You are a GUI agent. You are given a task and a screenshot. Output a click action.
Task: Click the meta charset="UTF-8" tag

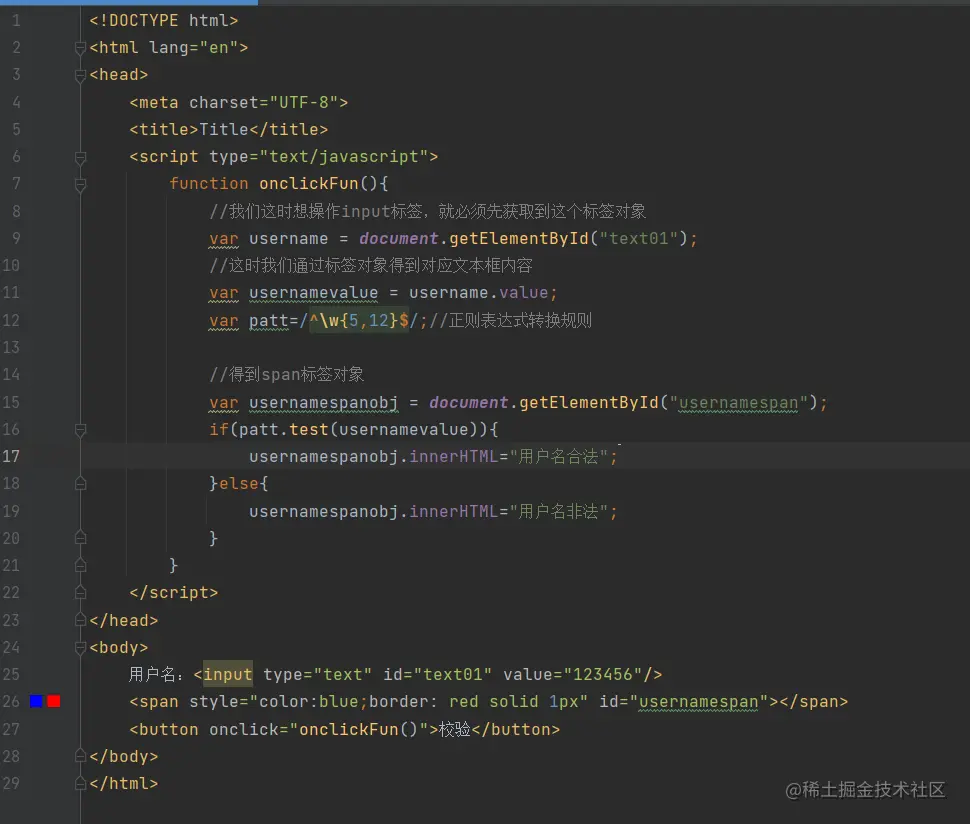pyautogui.click(x=239, y=102)
